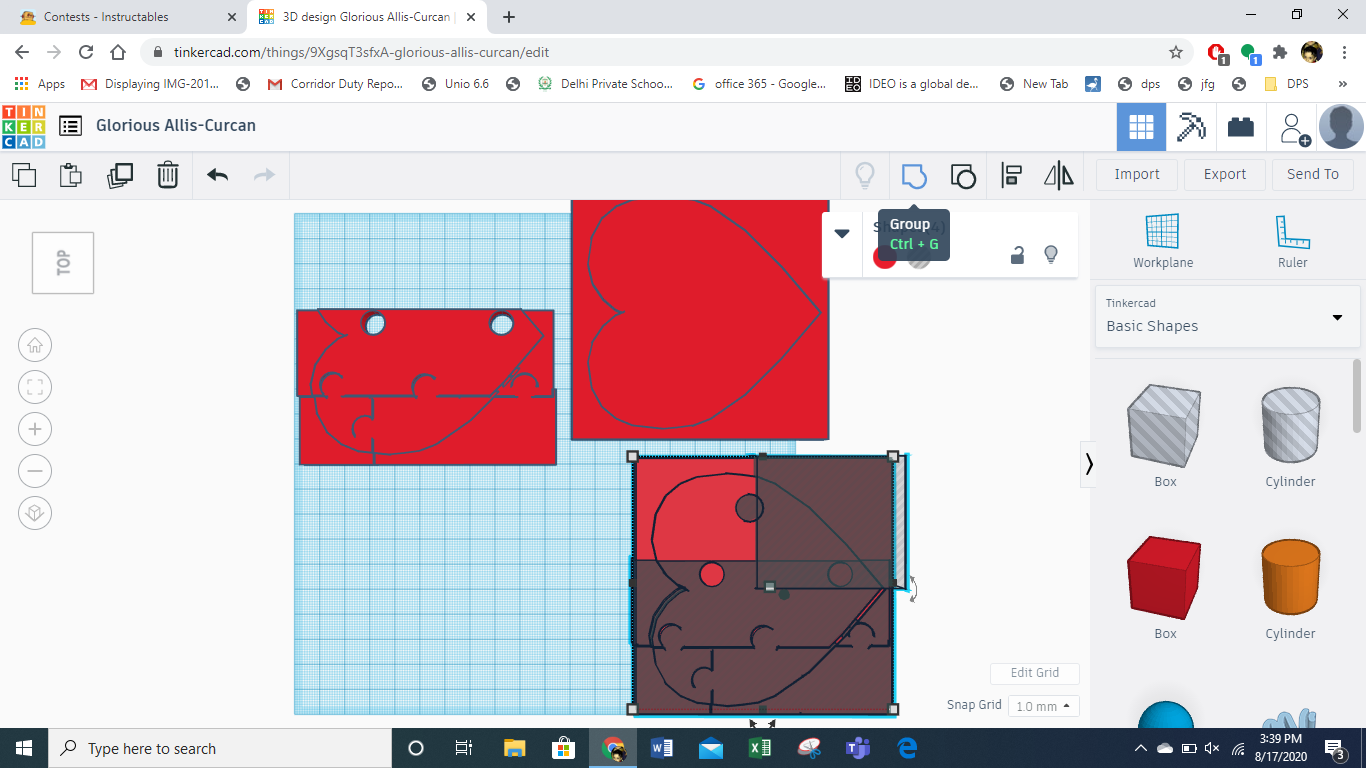
Task: Click the TOP view cube face
Action: coord(63,263)
